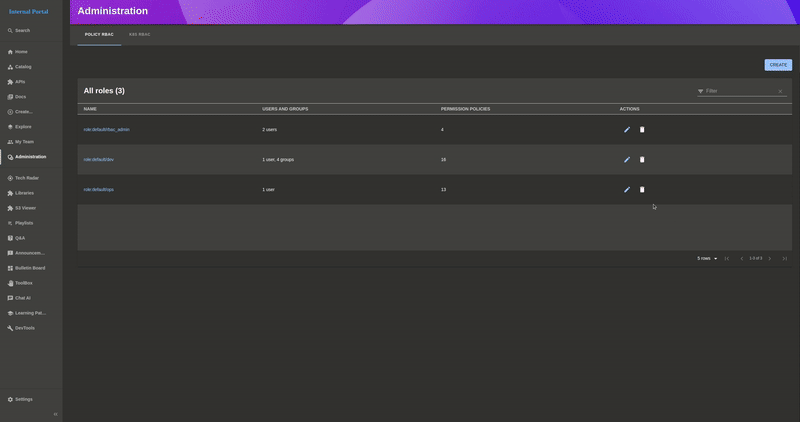800x422 pixels.
Task: Click into the Filter input field
Action: click(740, 91)
